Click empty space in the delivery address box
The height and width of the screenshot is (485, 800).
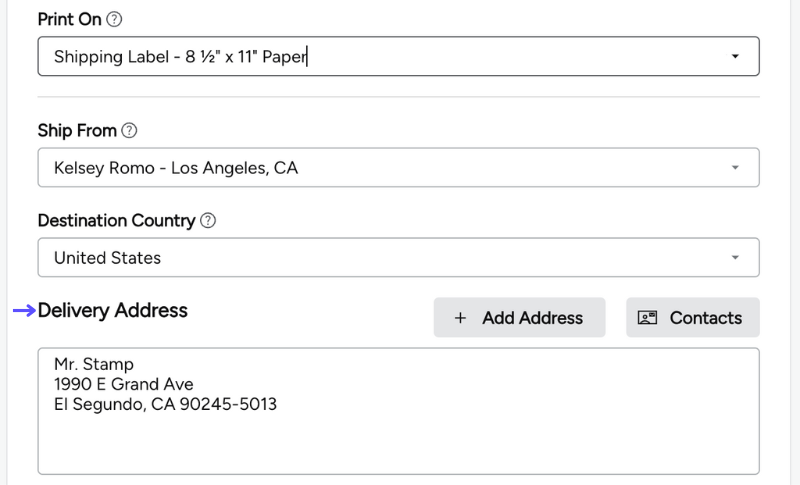[x=500, y=440]
